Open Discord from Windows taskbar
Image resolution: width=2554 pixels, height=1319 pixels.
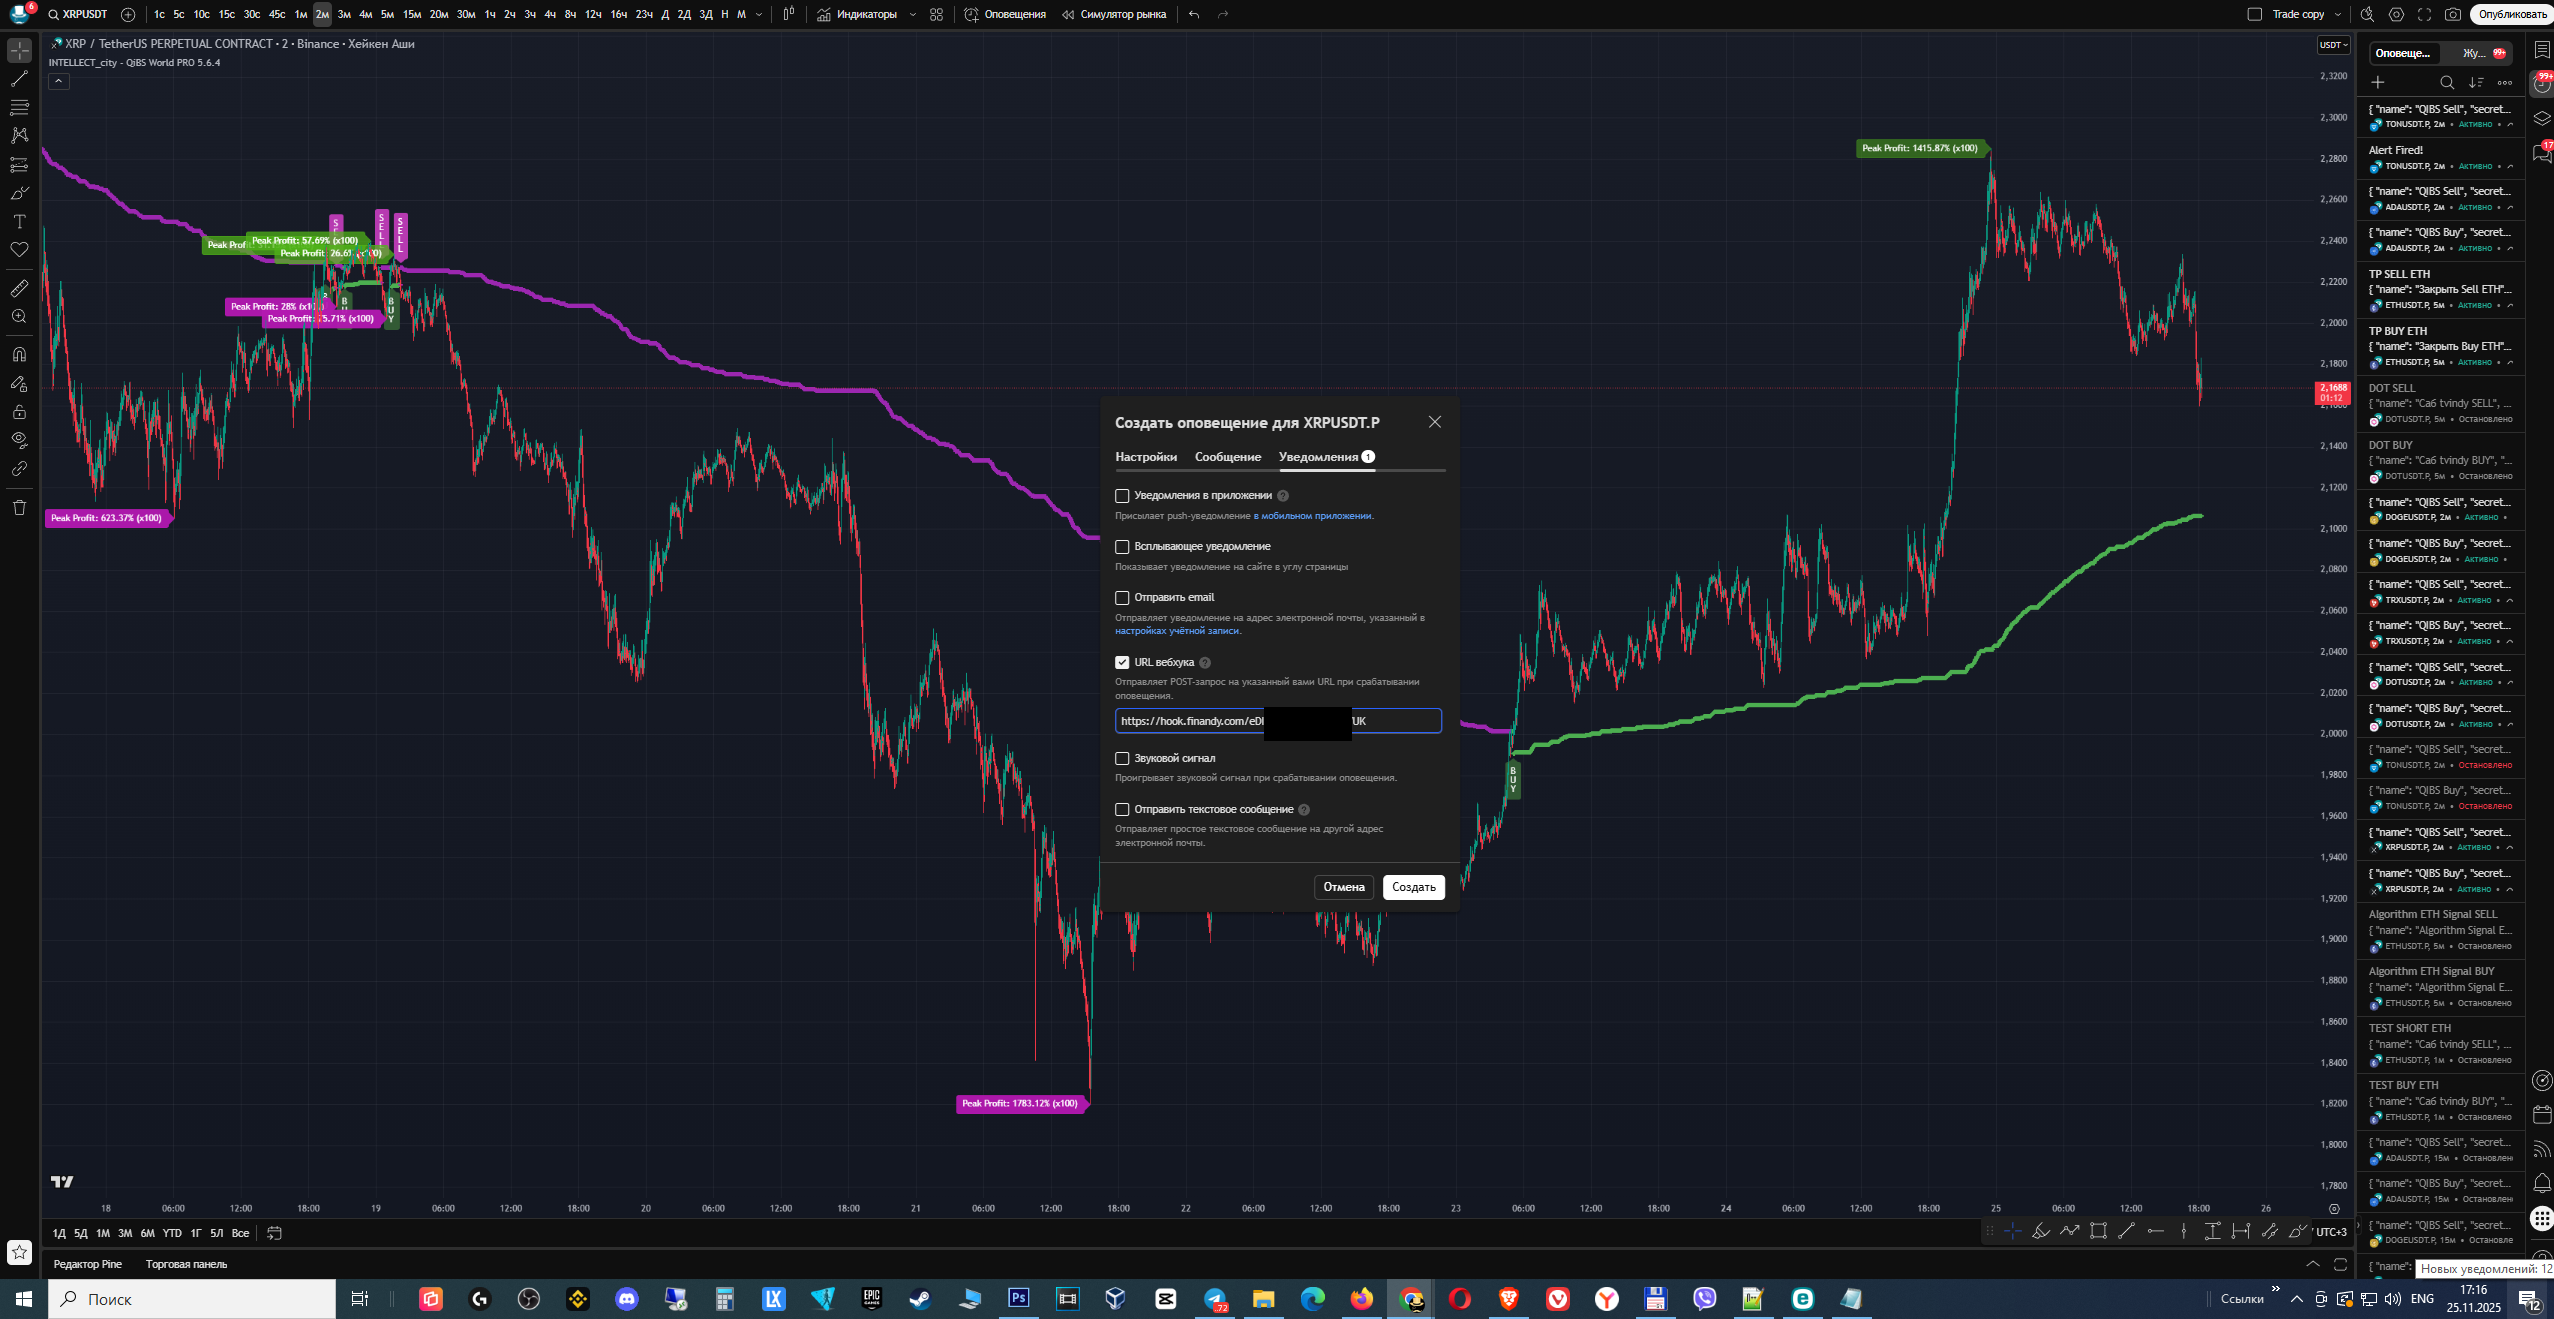tap(627, 1298)
